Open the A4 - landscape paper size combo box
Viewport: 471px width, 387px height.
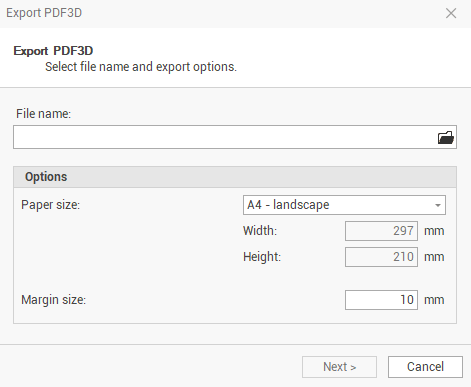[344, 205]
